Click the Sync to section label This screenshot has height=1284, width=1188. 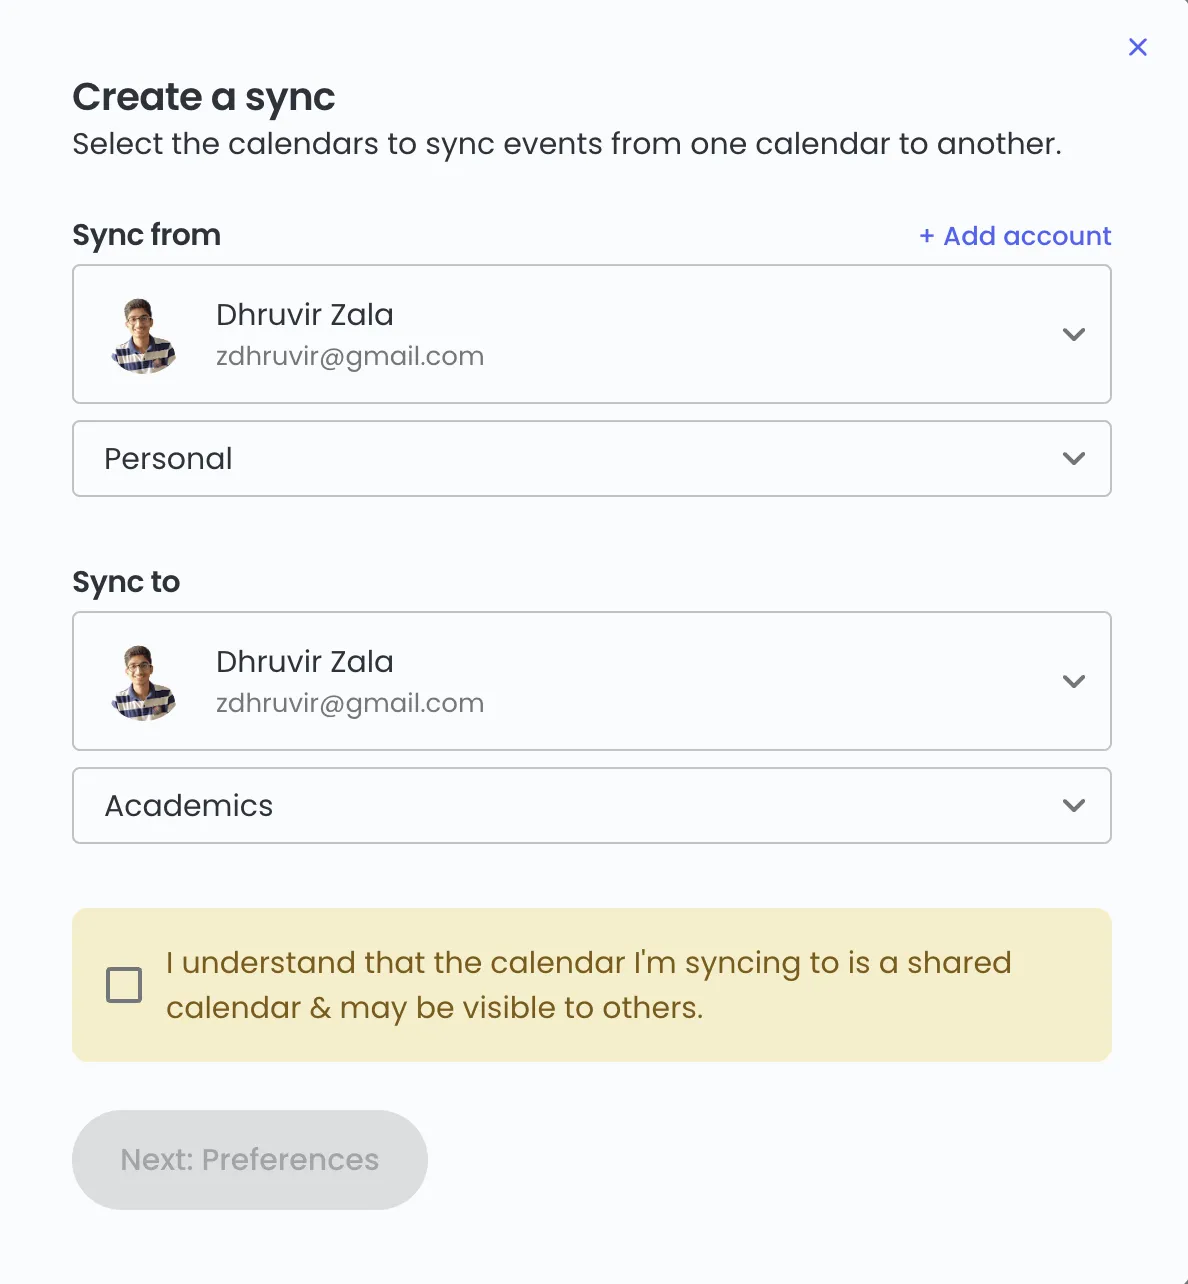coord(126,582)
